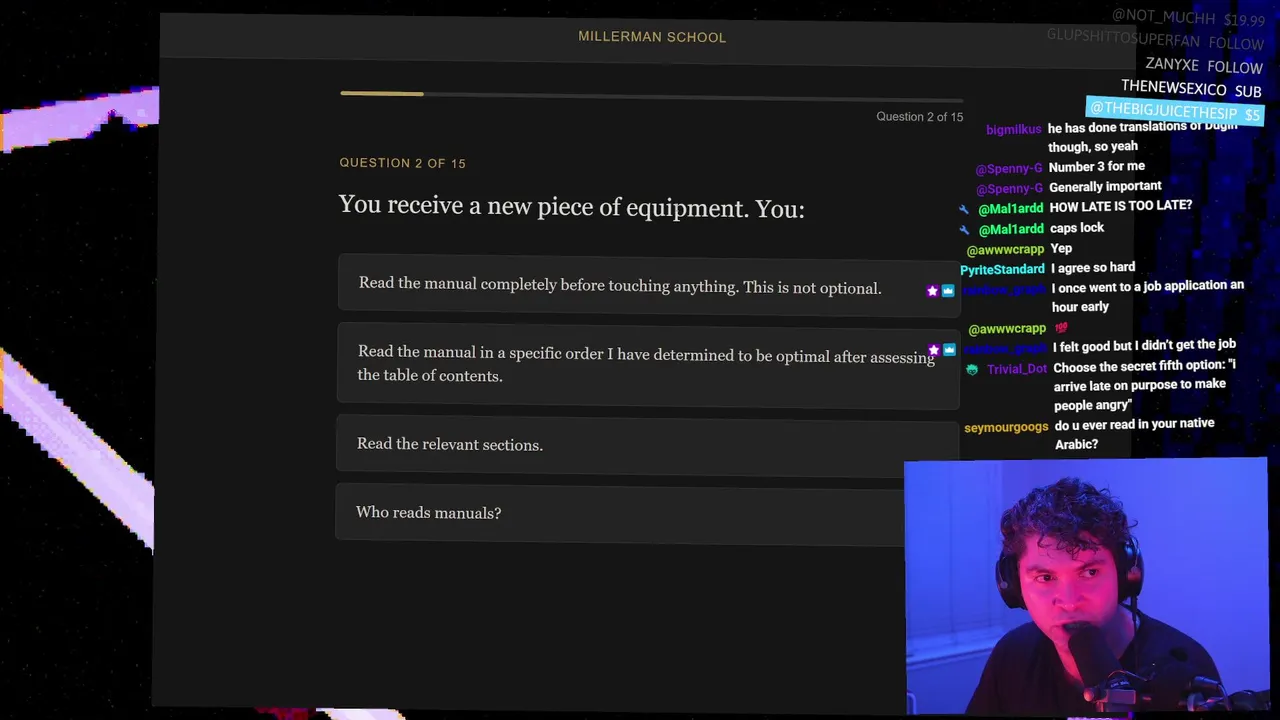
Task: Click the quiz progress bar
Action: pyautogui.click(x=651, y=95)
